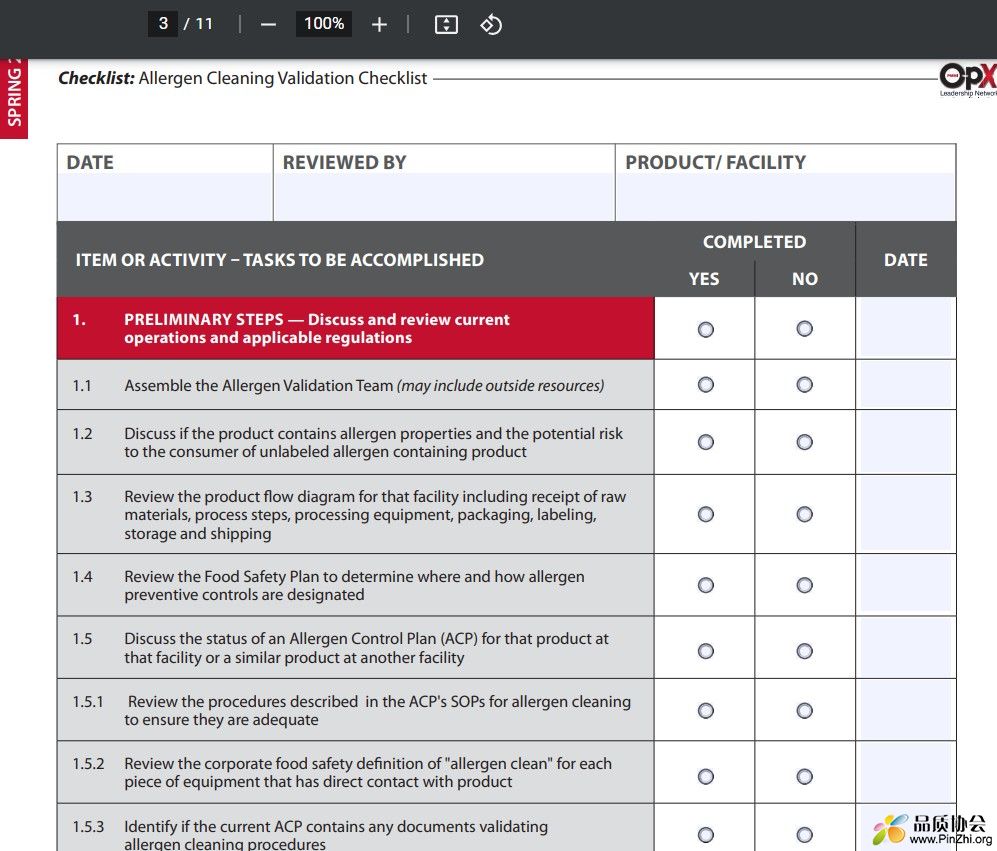
Task: Click the date field for item 1.5.2
Action: coord(905,772)
